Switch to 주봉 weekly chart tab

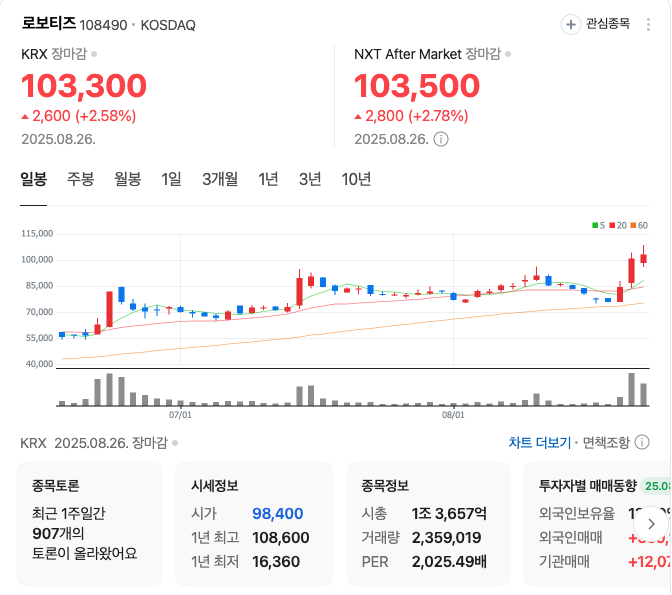point(81,179)
